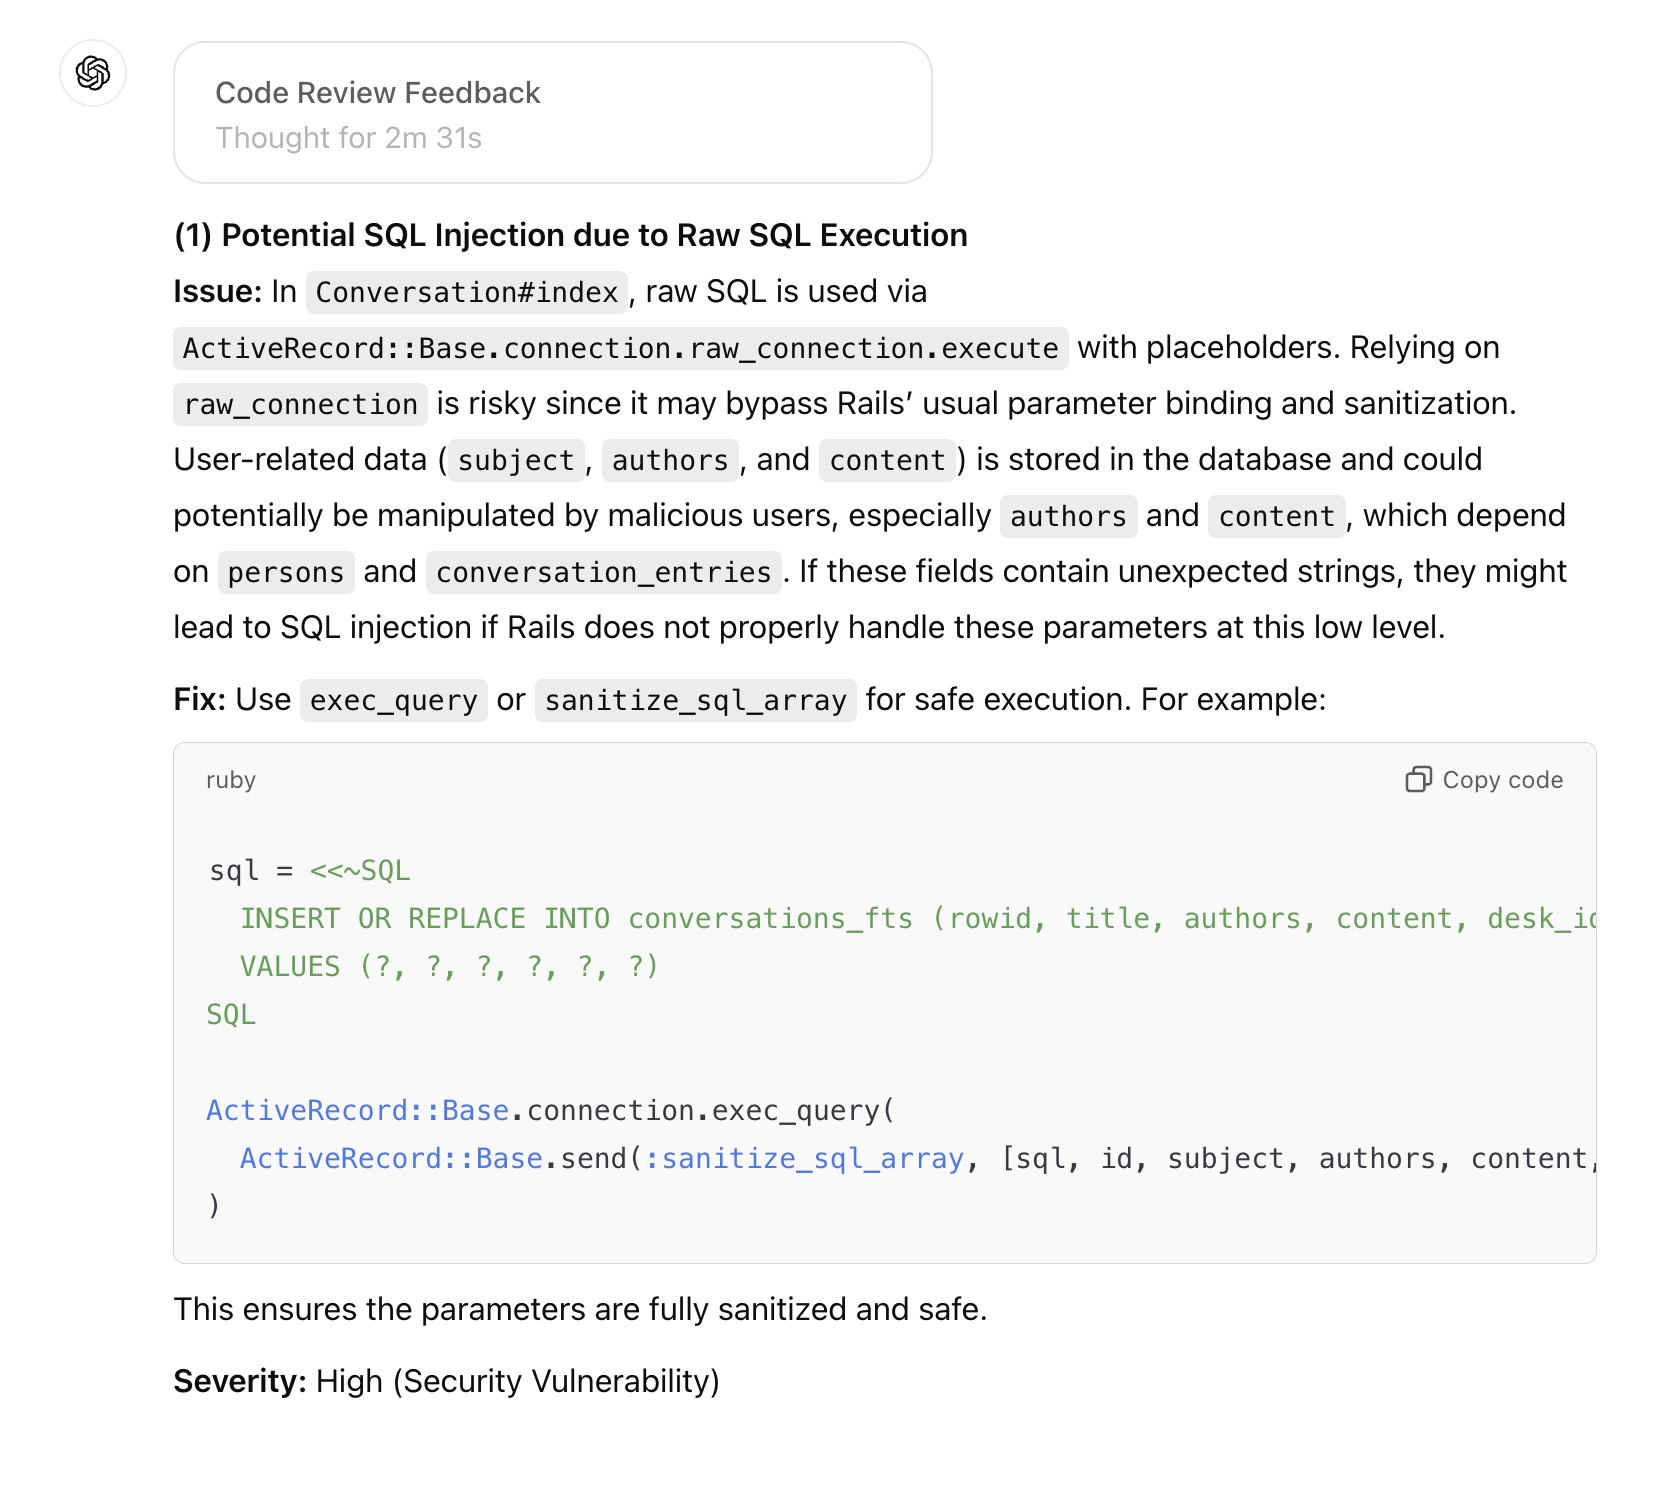Viewport: 1658px width, 1500px height.
Task: Click the Conversation#index inline code
Action: coord(467,292)
